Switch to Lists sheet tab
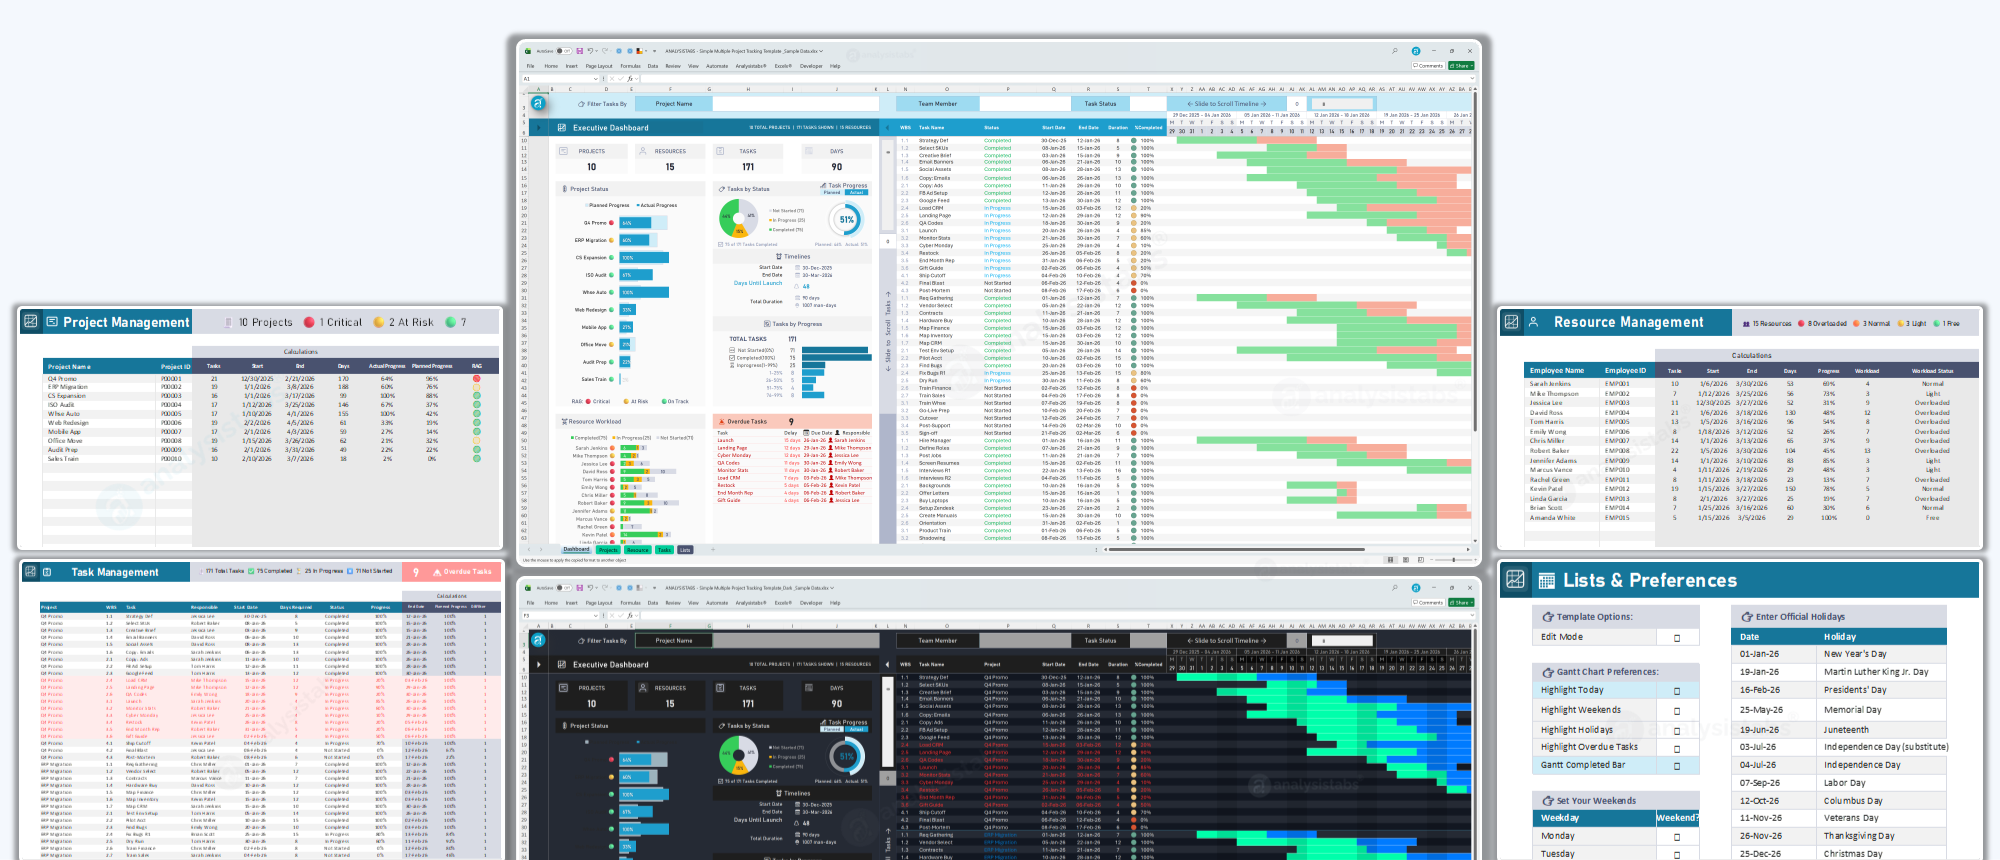The image size is (2000, 860). click(x=685, y=550)
